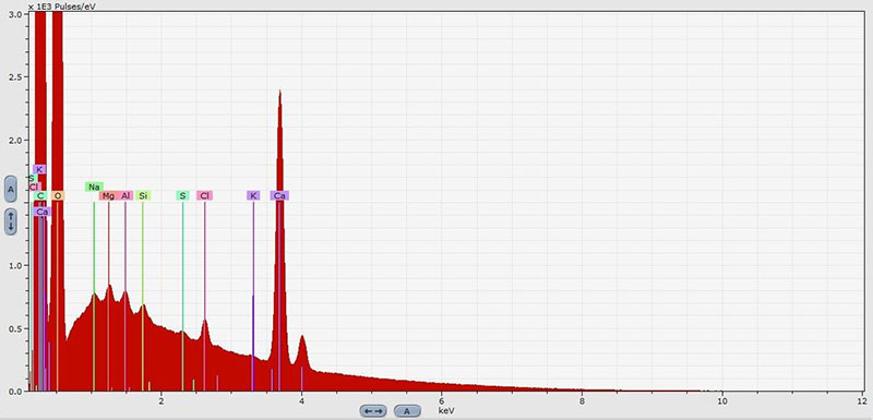Click the smaller Ca K-beta peak near 4 keV
Screen dimensions: 873x420
click(x=302, y=338)
